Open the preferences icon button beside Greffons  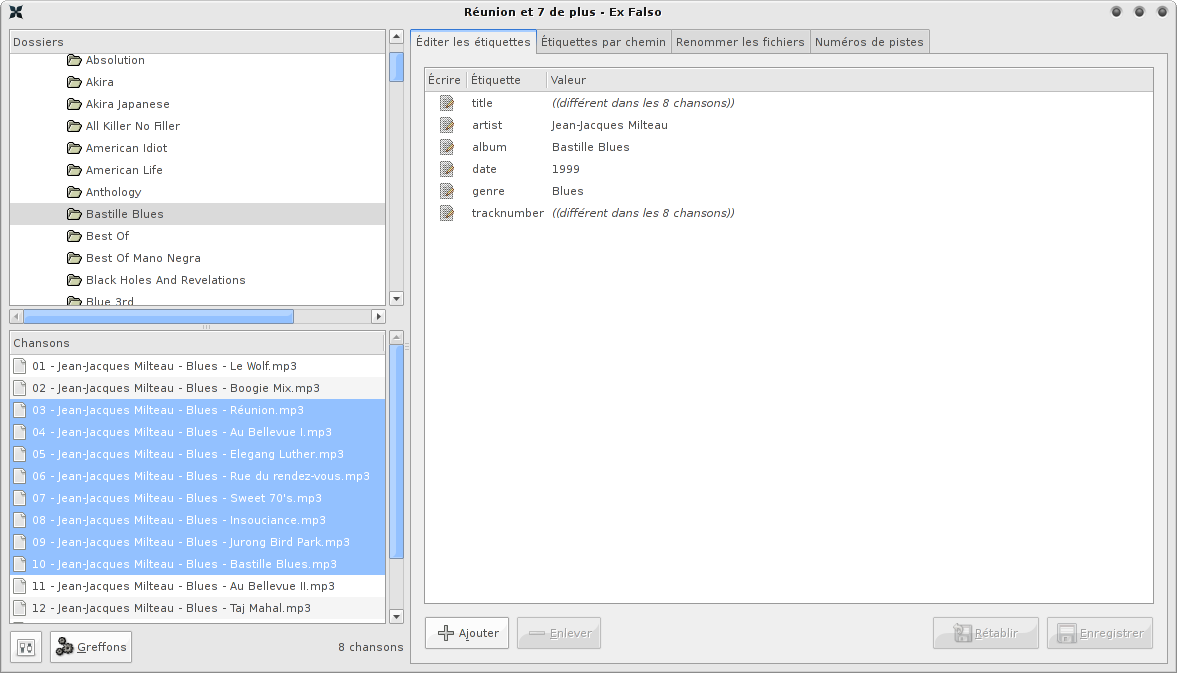26,647
